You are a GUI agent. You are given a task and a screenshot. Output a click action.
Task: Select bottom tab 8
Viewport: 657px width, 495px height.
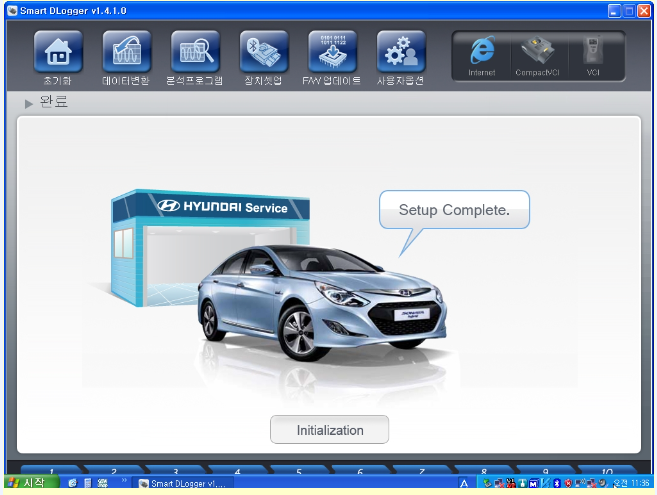pos(484,471)
